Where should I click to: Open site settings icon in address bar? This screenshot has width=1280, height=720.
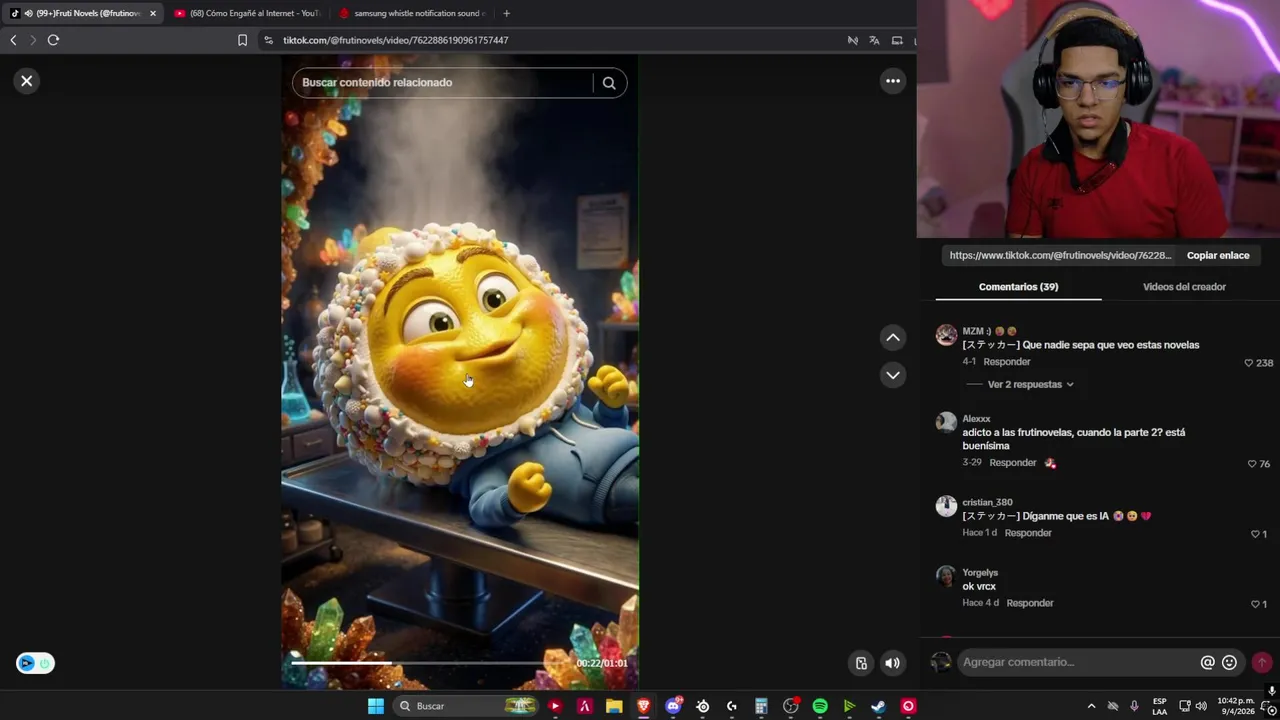pyautogui.click(x=268, y=40)
